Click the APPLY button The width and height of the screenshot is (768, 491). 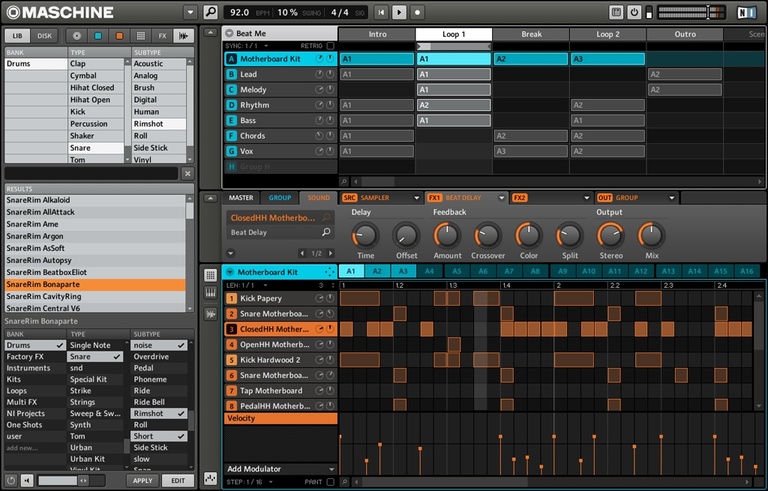[x=143, y=481]
